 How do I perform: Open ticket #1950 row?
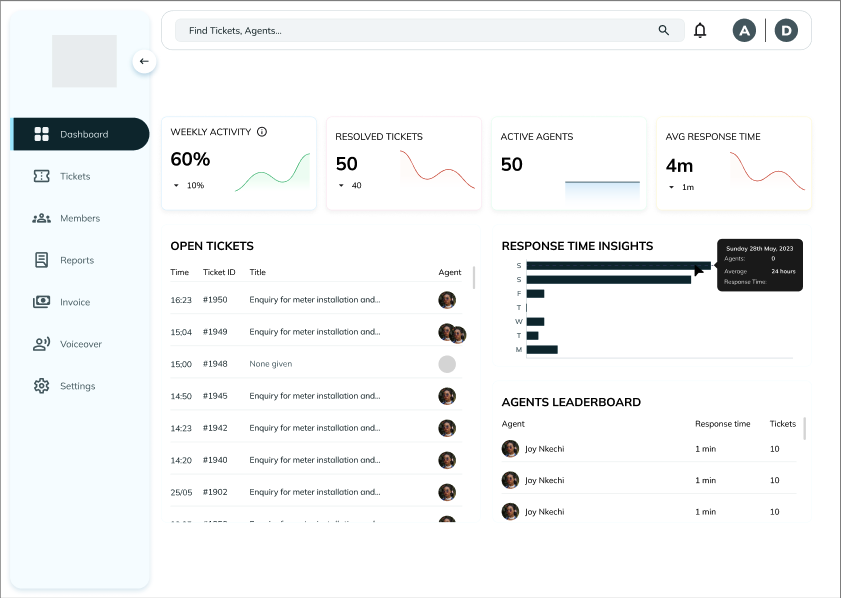coord(312,299)
